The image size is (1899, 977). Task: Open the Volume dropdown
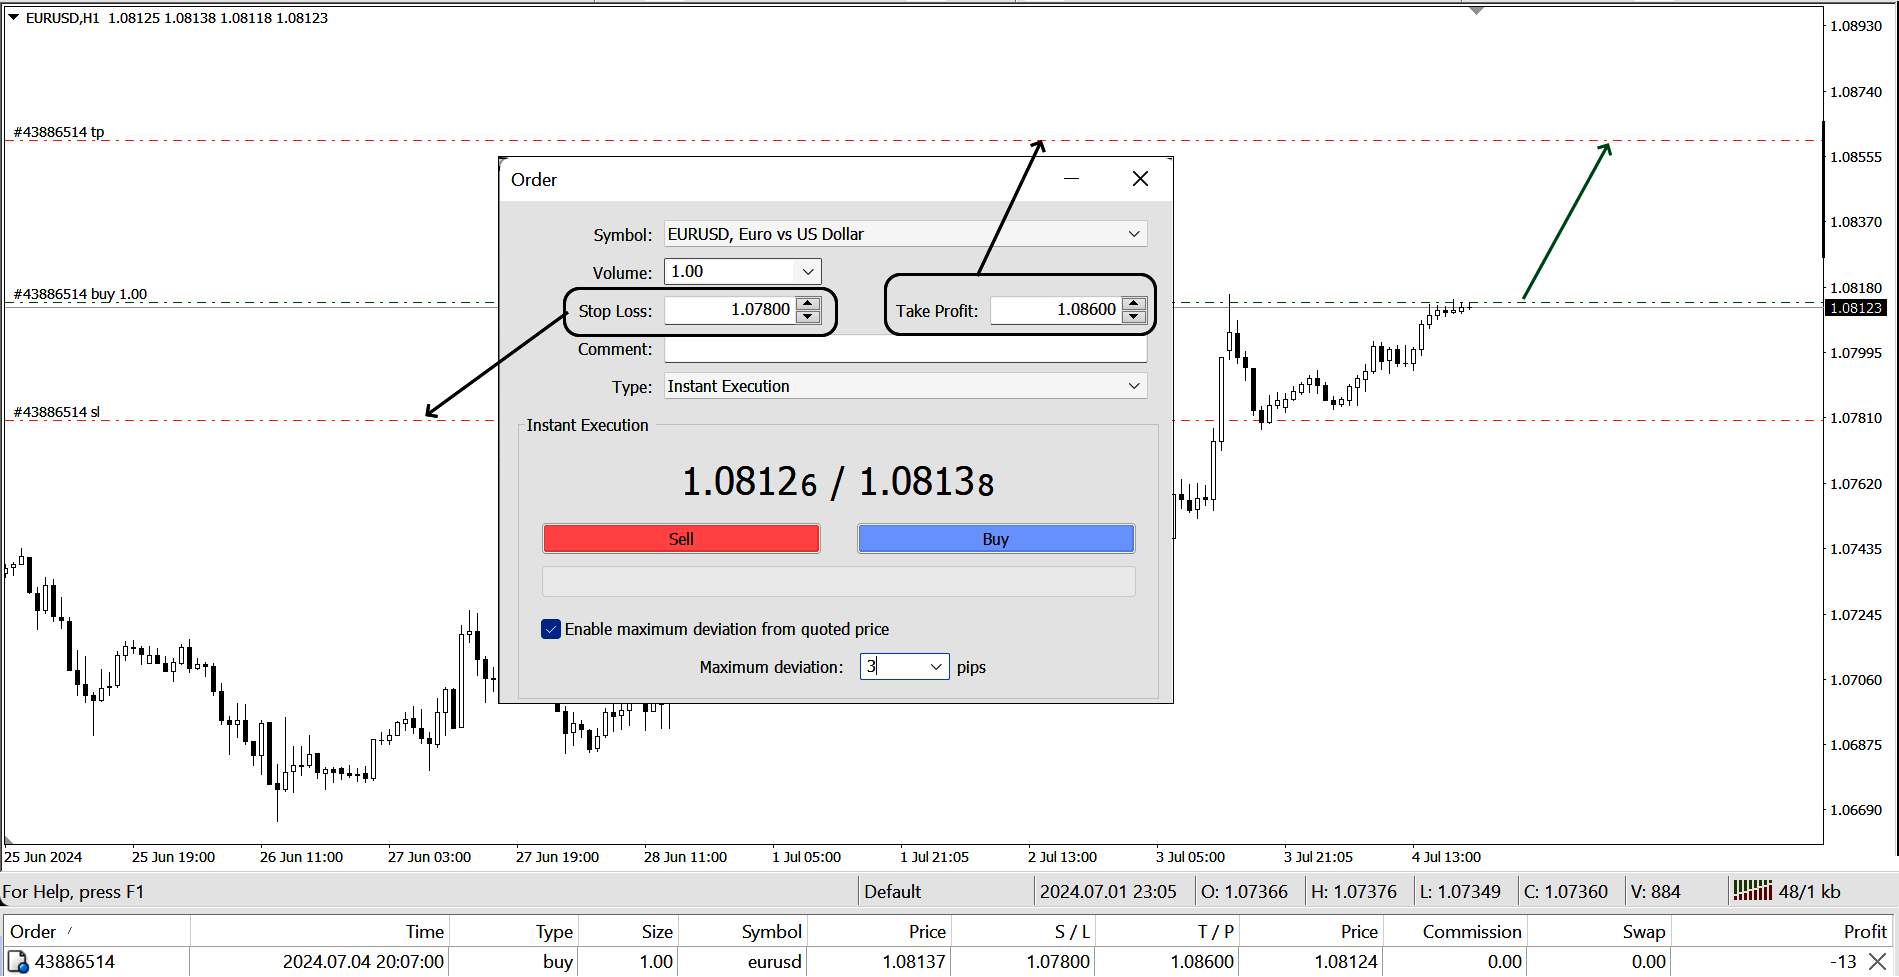pos(808,272)
